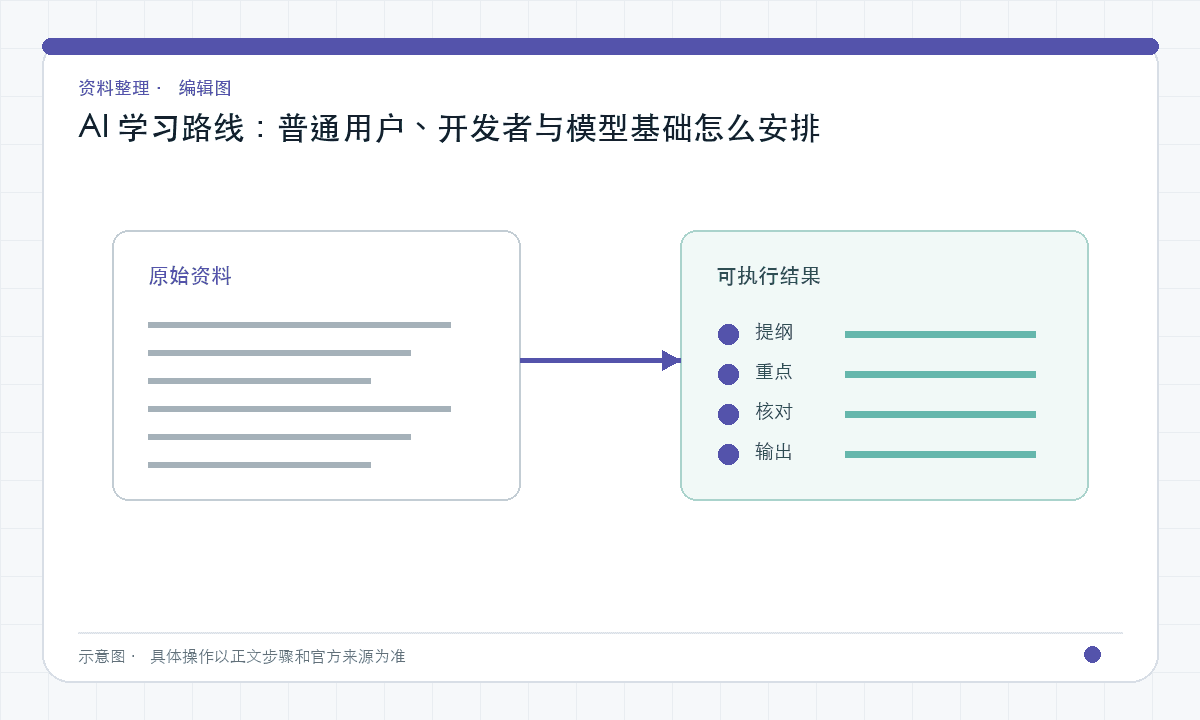
Task: Click the bullet dot beside 核对
Action: (x=728, y=415)
